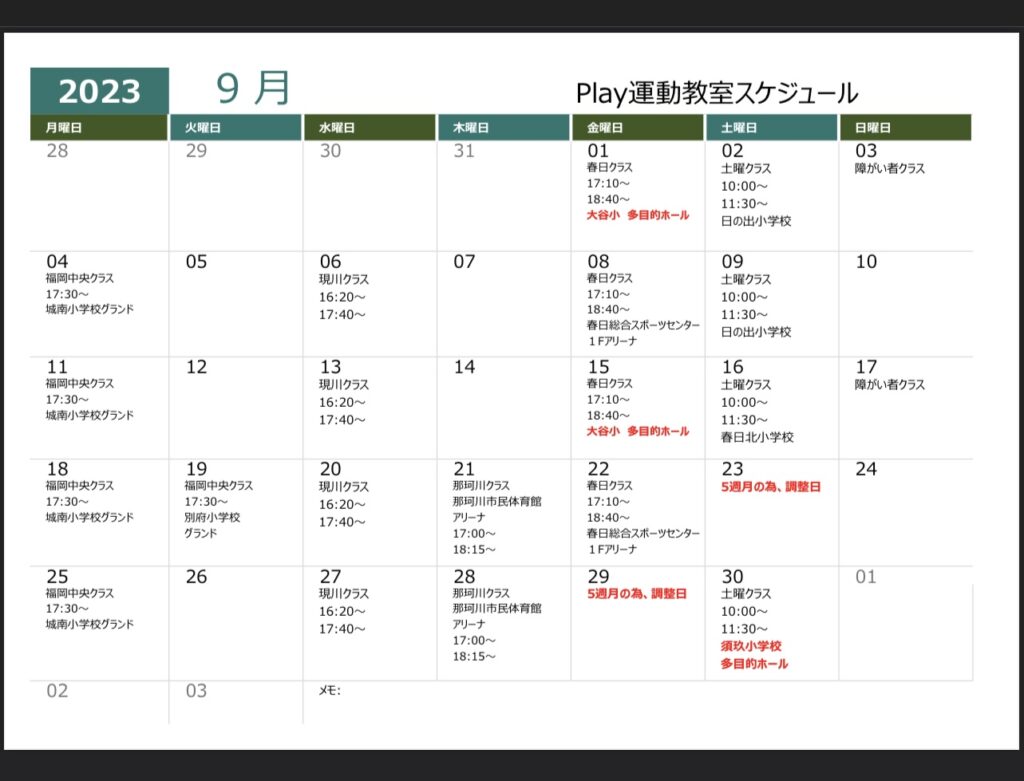Screen dimensions: 1024x781
Task: Click date 07 cell number
Action: pyautogui.click(x=464, y=262)
